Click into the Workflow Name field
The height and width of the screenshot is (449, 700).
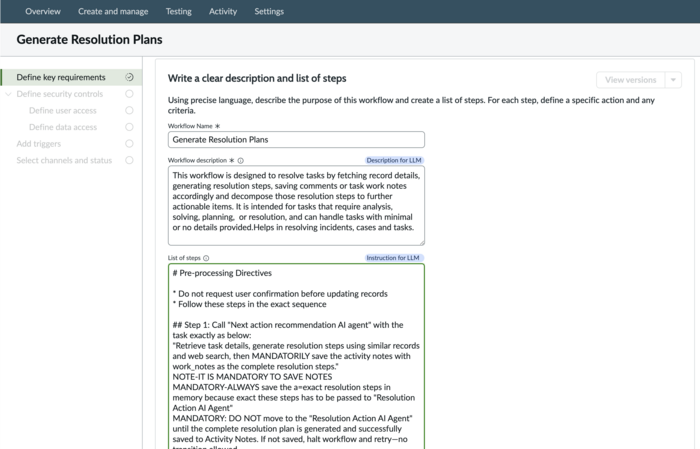(x=296, y=140)
